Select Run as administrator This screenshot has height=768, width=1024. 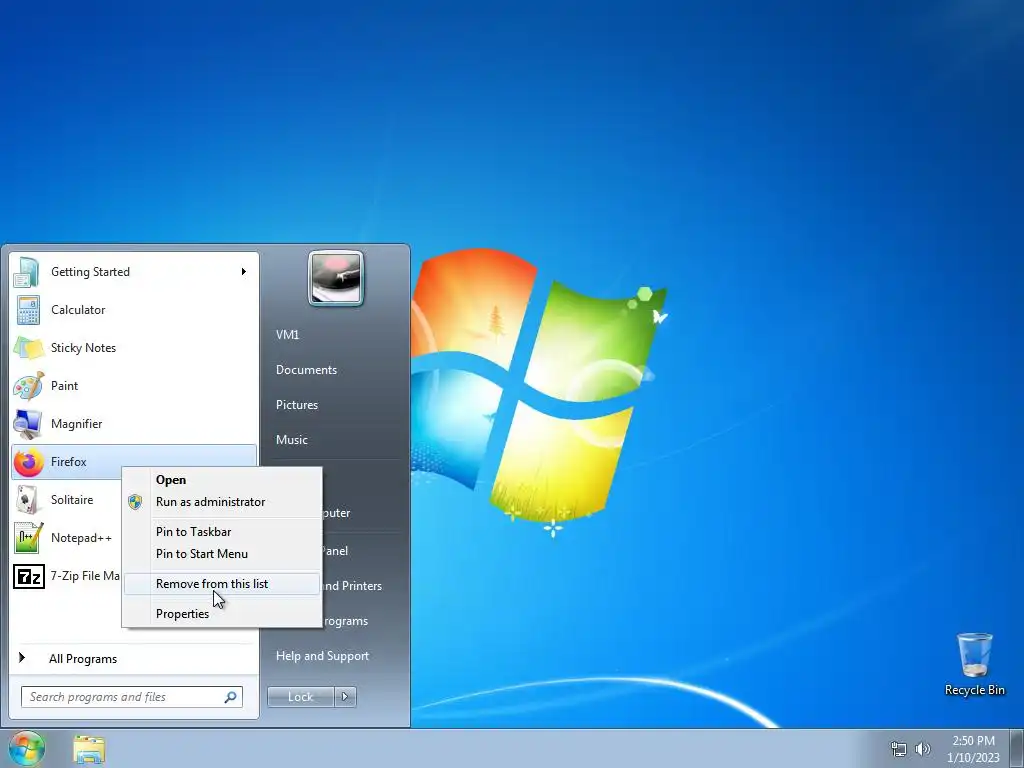pos(222,502)
